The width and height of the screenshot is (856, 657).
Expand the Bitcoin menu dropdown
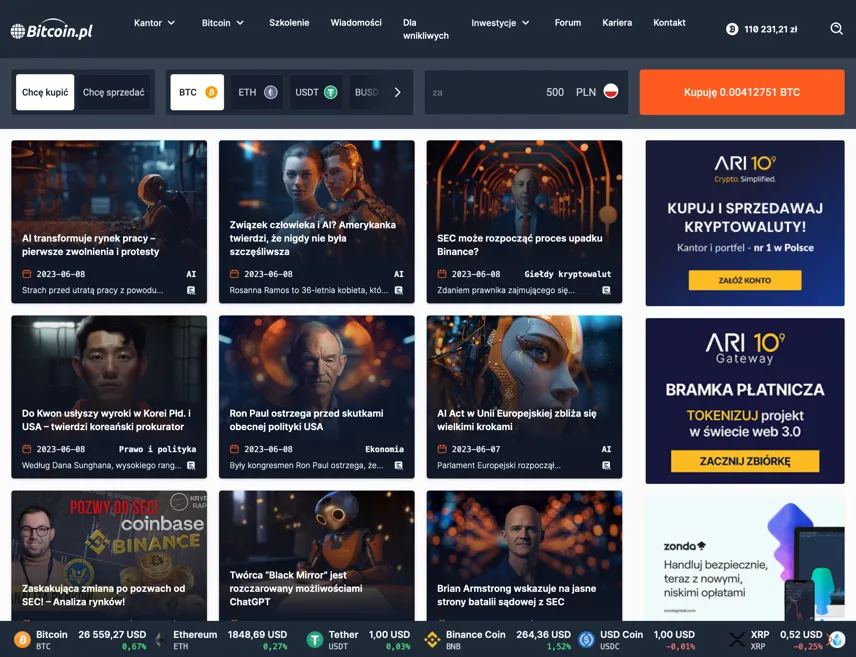coord(223,23)
